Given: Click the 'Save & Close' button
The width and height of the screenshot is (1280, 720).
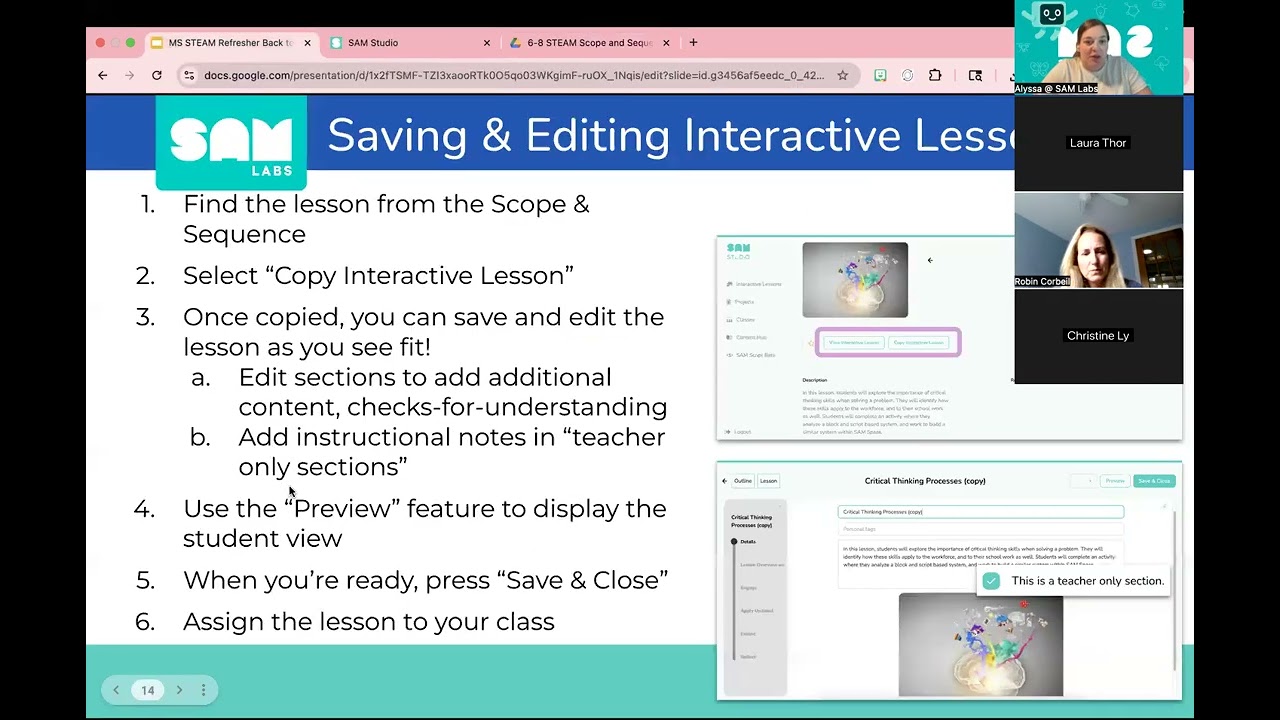Looking at the screenshot, I should pos(1154,481).
